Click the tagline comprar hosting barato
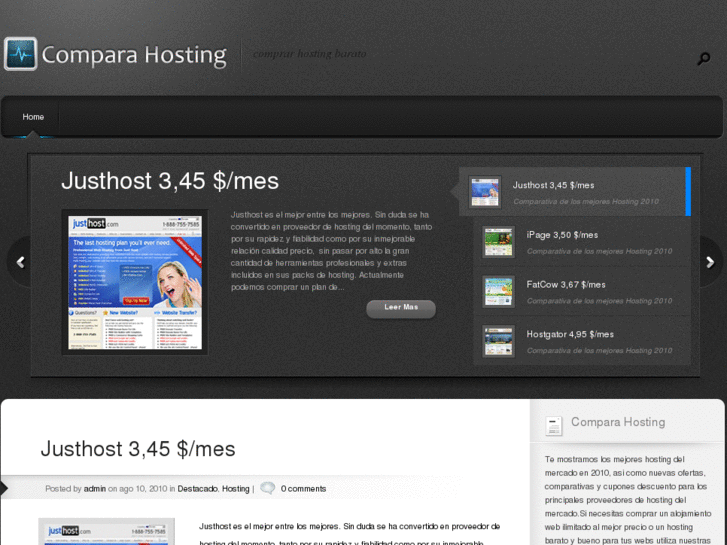This screenshot has height=545, width=727. pyautogui.click(x=309, y=54)
